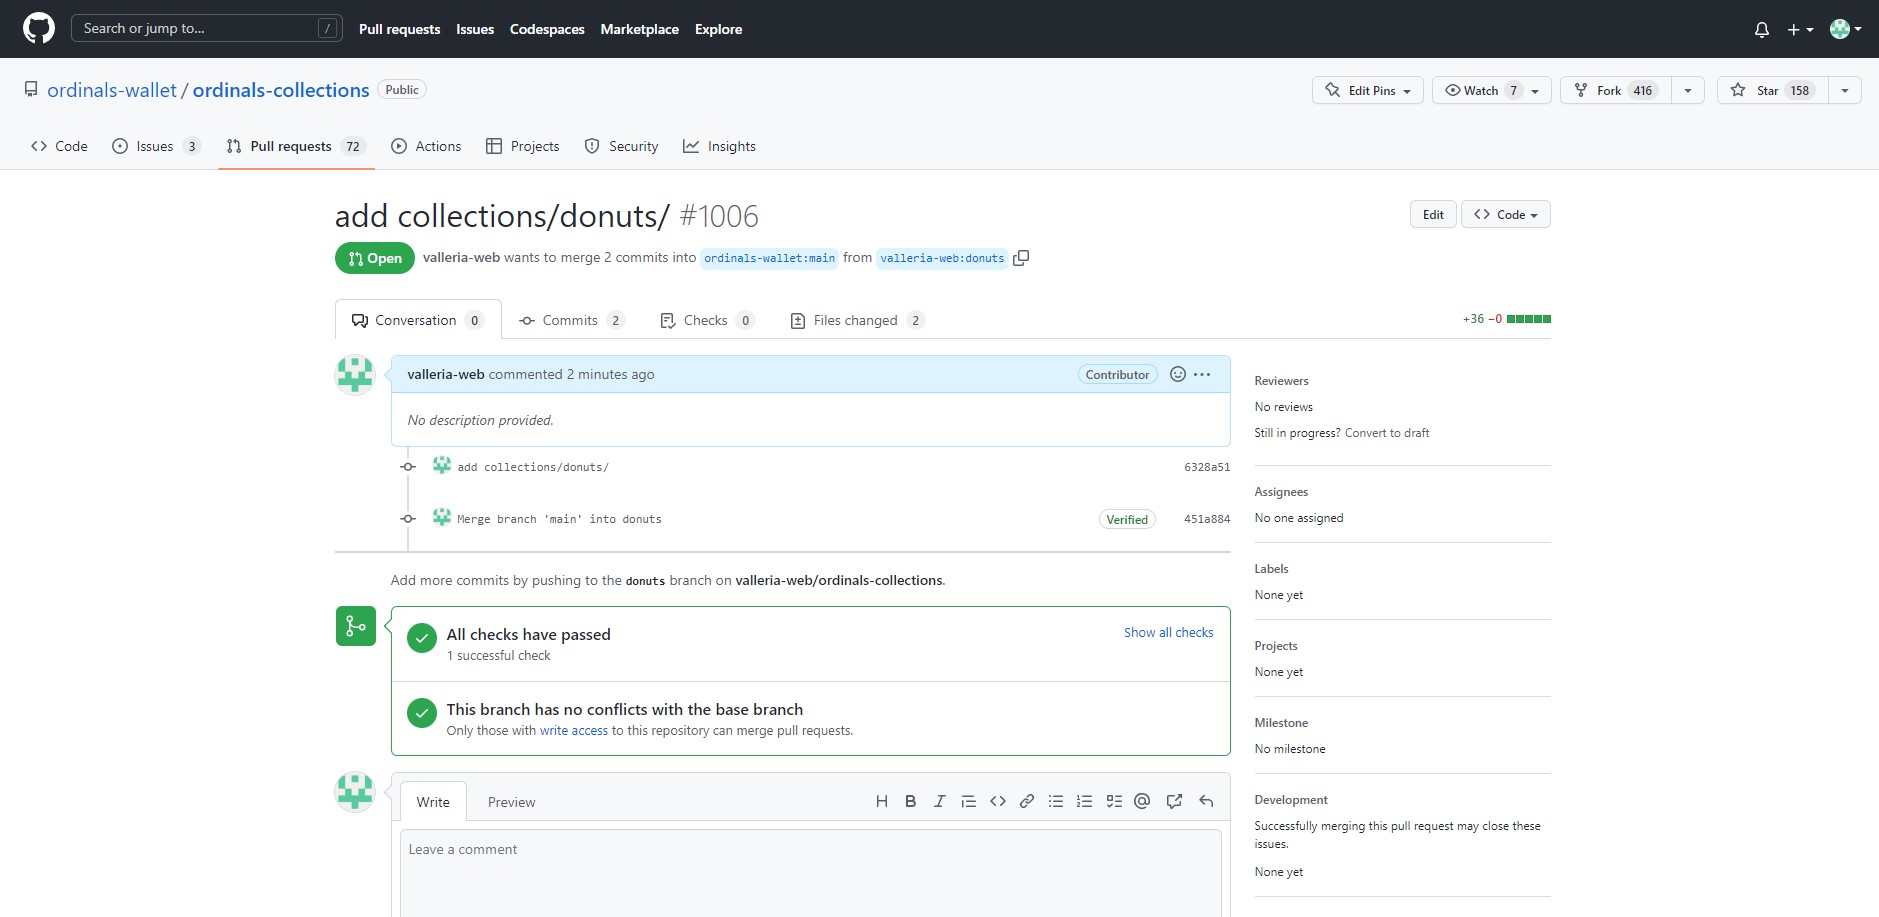Add a task list to comment
This screenshot has width=1879, height=917.
point(1113,801)
